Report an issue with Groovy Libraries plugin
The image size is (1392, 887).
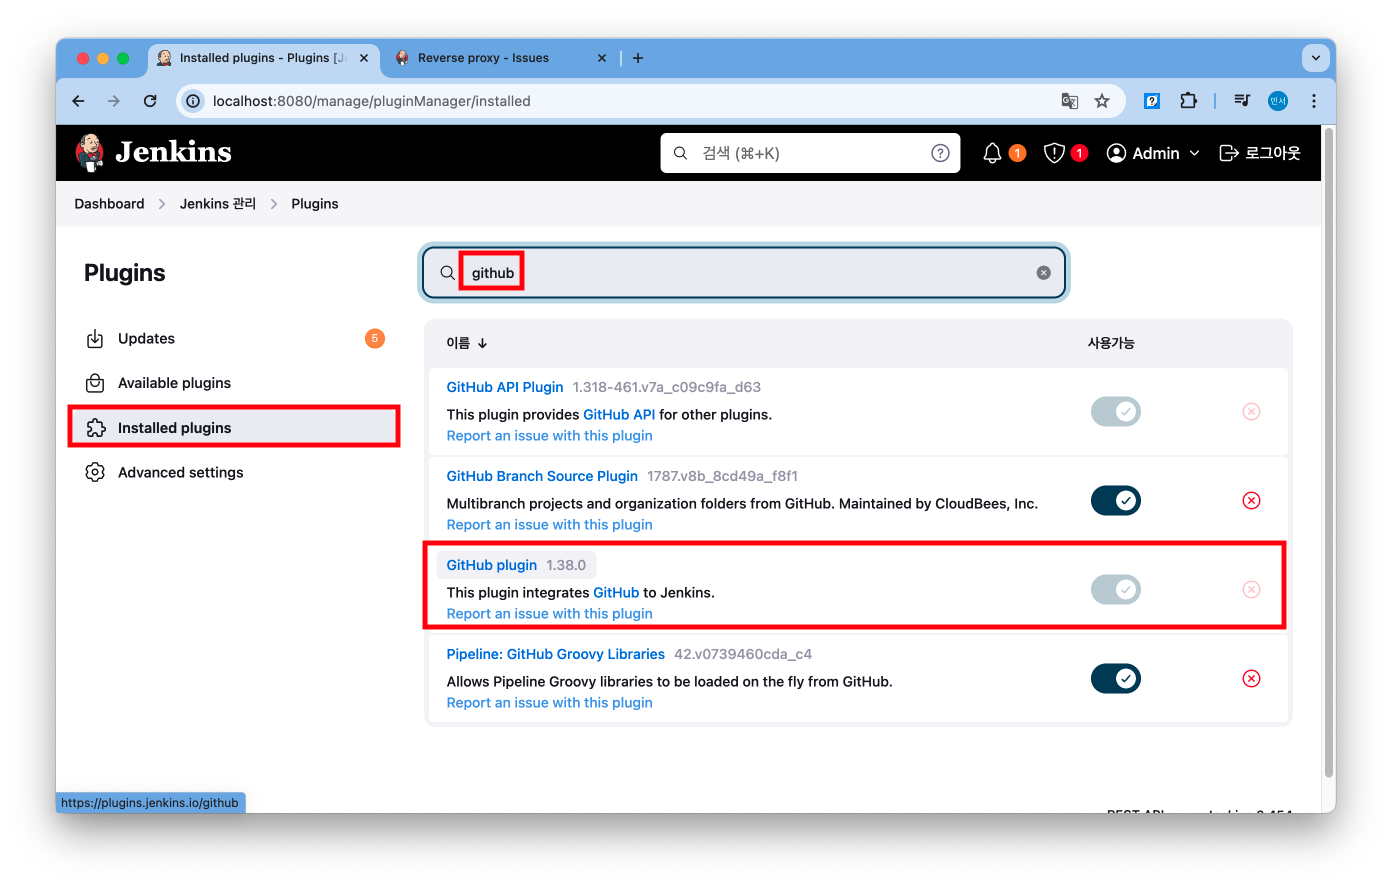(x=549, y=703)
